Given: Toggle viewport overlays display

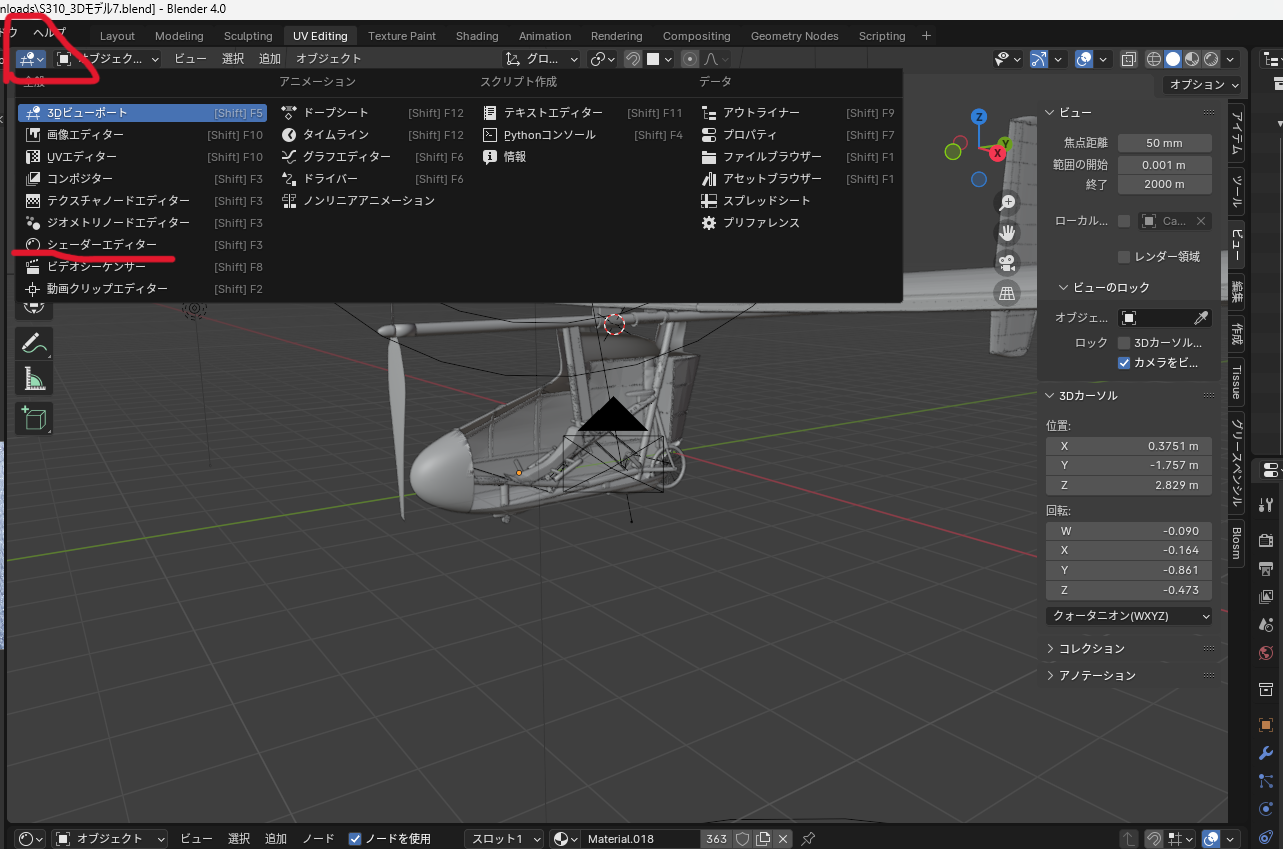Looking at the screenshot, I should [x=1084, y=59].
